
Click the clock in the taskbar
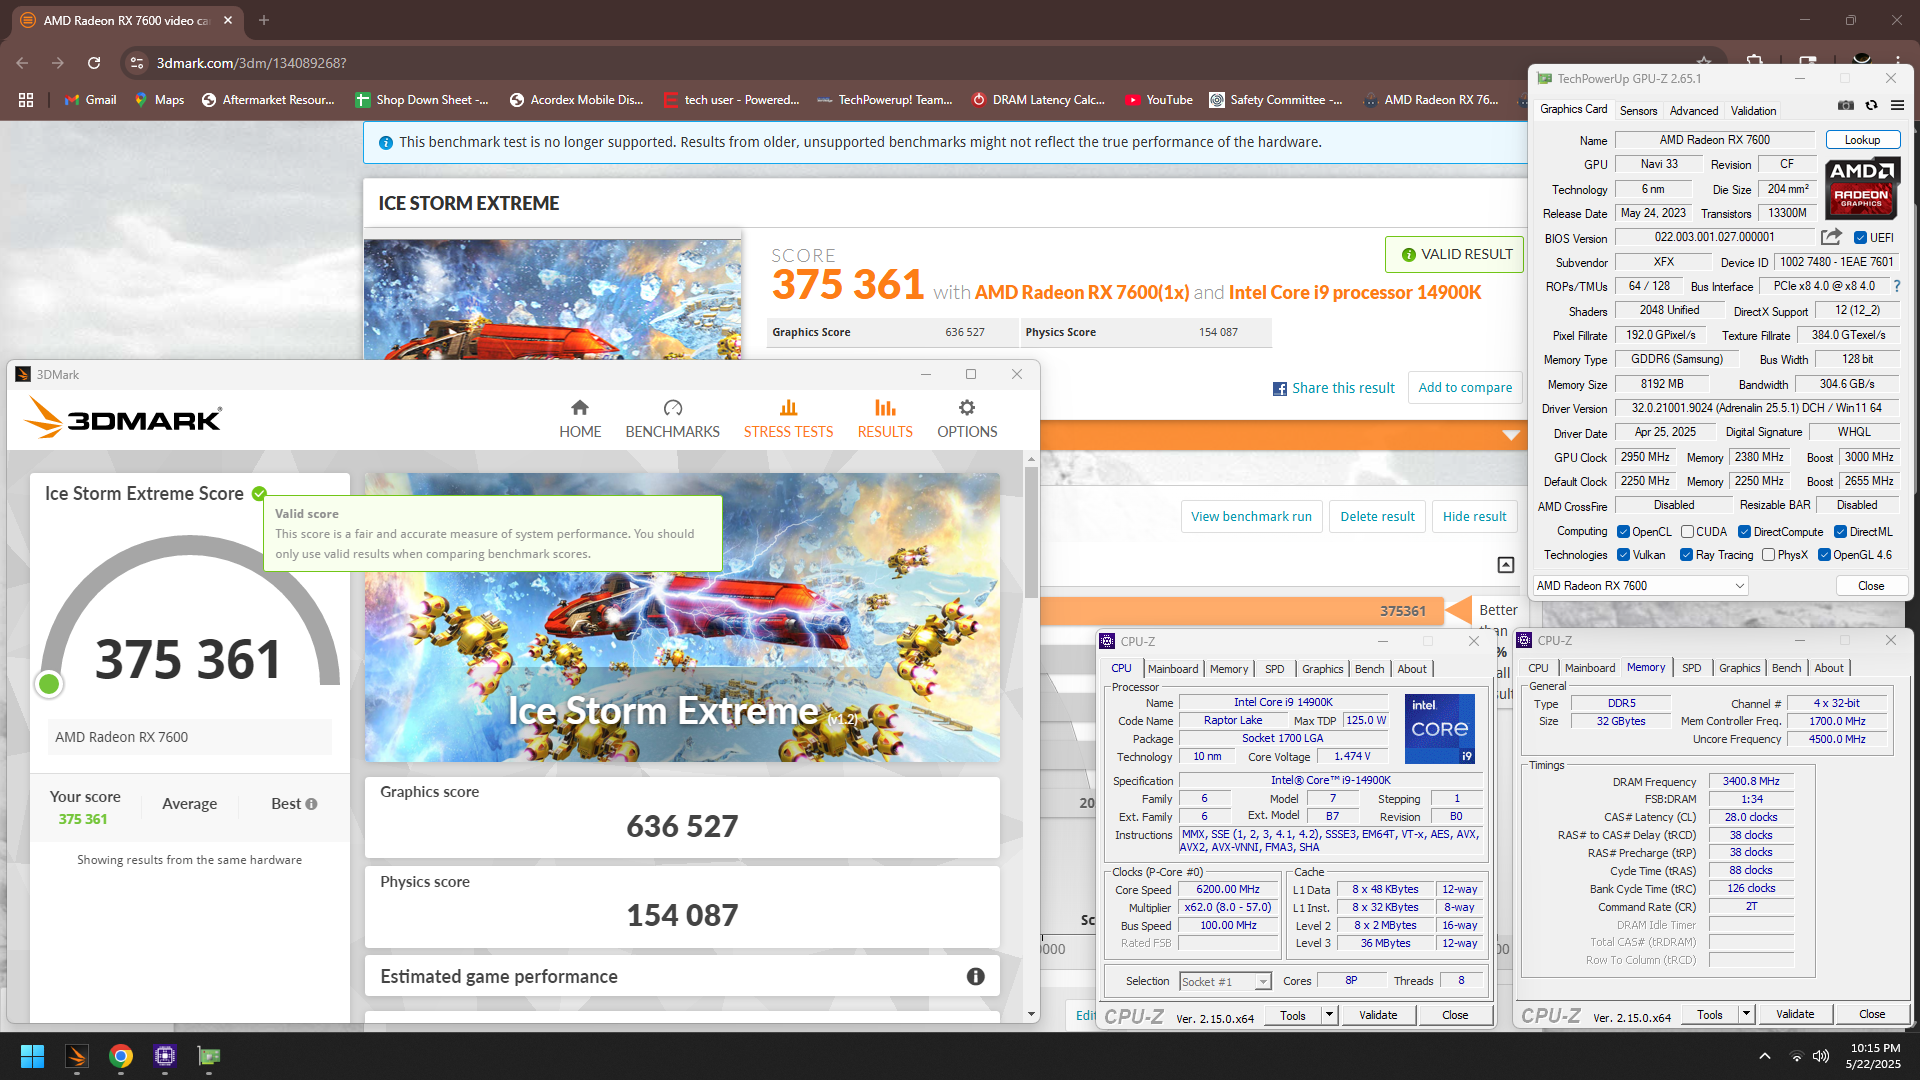tap(1875, 1056)
